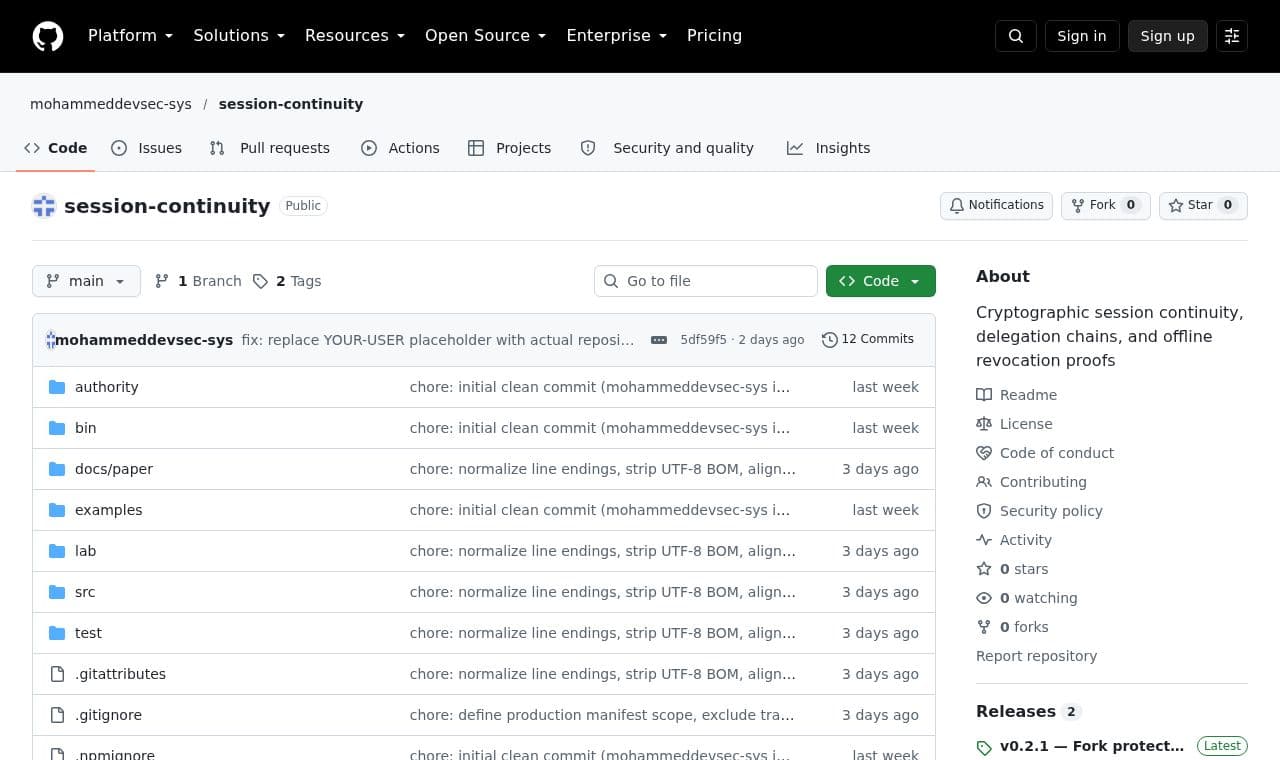The image size is (1280, 760).
Task: Click the GitHub logo icon
Action: pyautogui.click(x=48, y=36)
